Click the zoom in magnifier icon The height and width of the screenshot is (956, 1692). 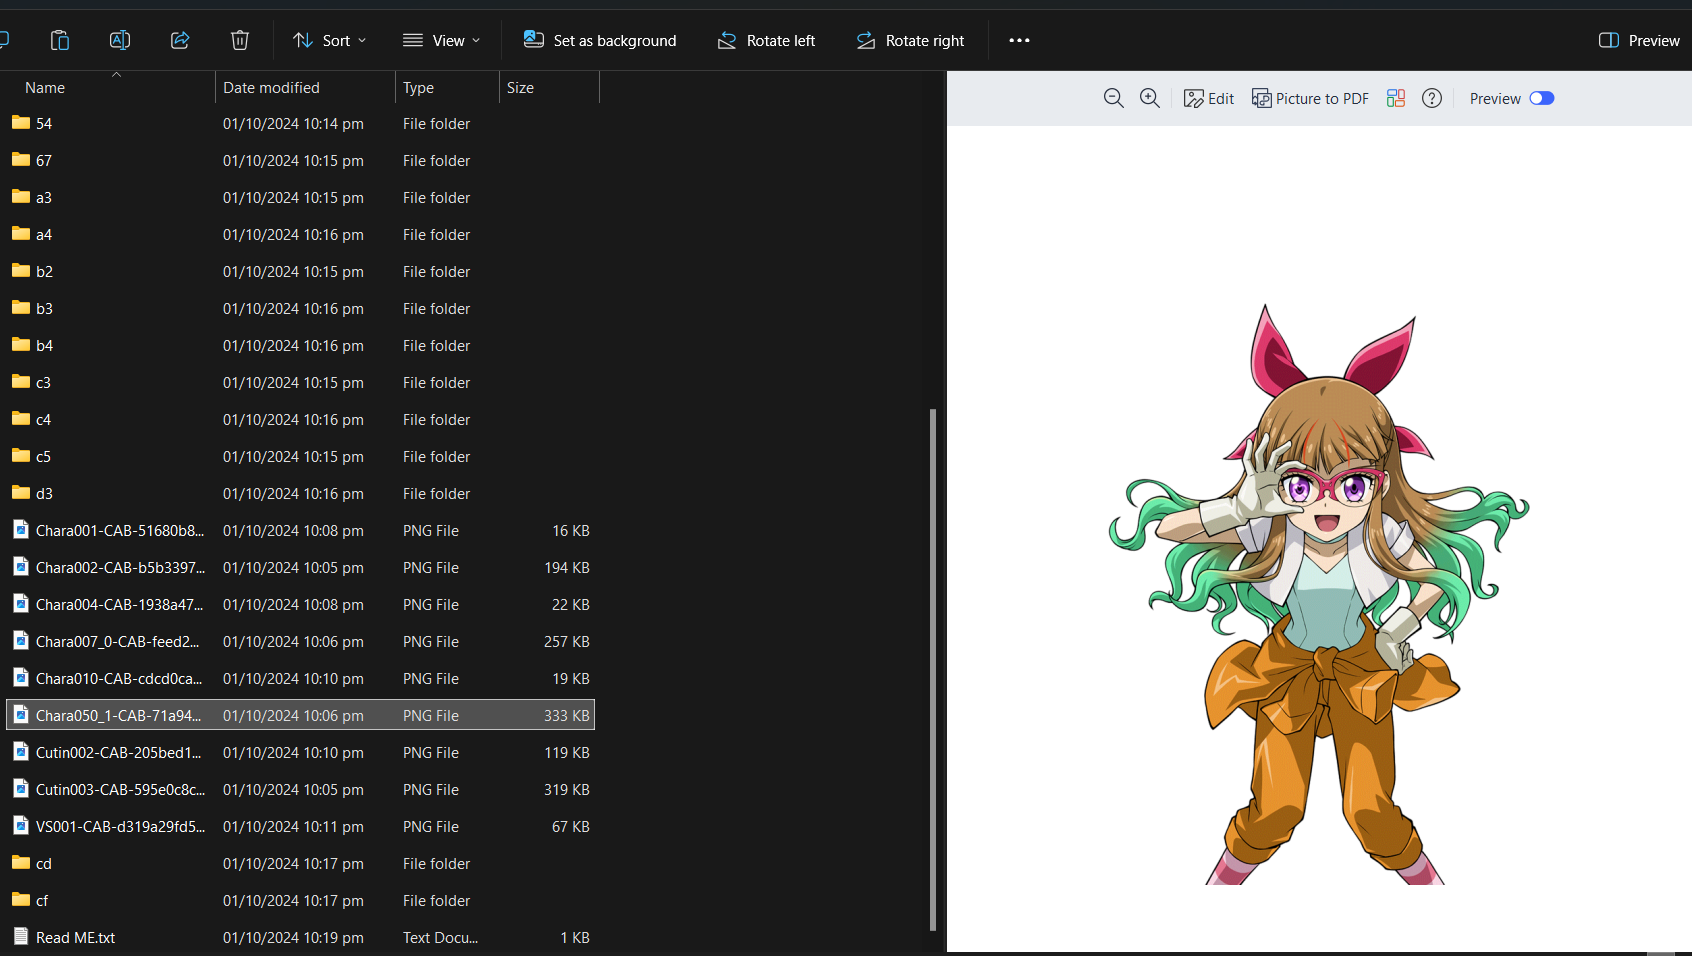(x=1150, y=98)
